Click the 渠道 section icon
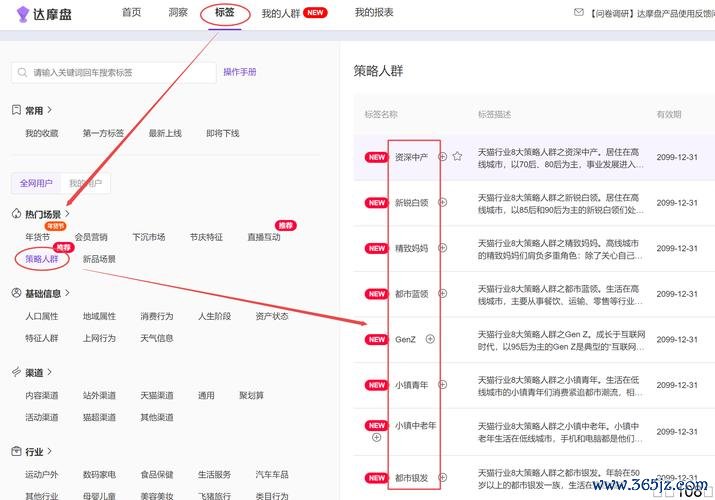 (16, 372)
